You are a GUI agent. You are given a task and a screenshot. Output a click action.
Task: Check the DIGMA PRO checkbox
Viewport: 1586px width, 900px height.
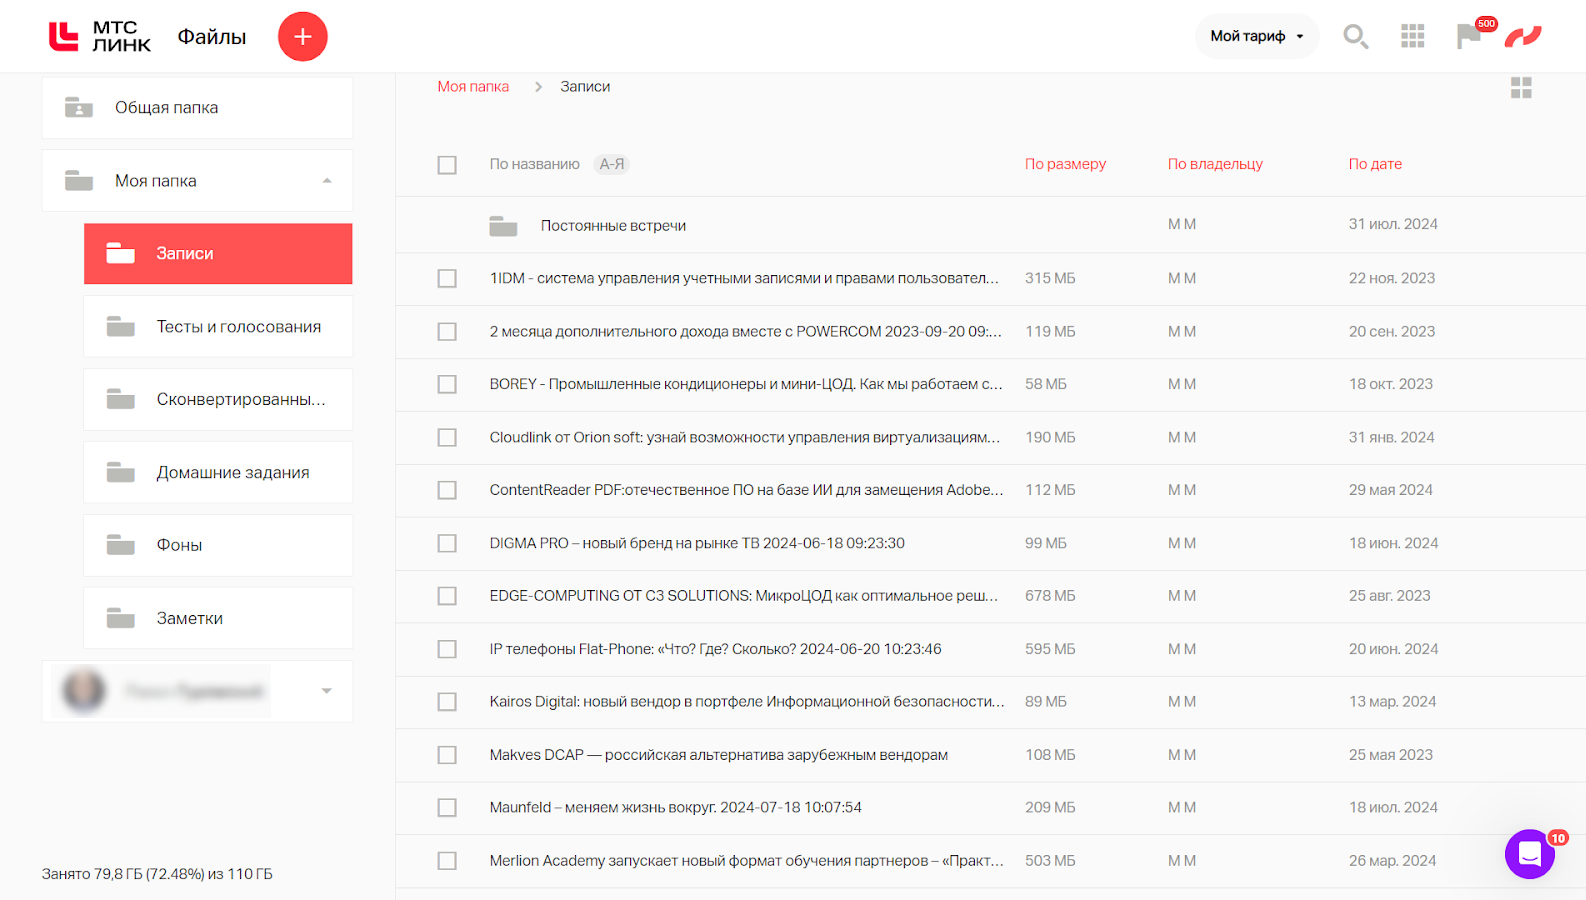coord(447,544)
